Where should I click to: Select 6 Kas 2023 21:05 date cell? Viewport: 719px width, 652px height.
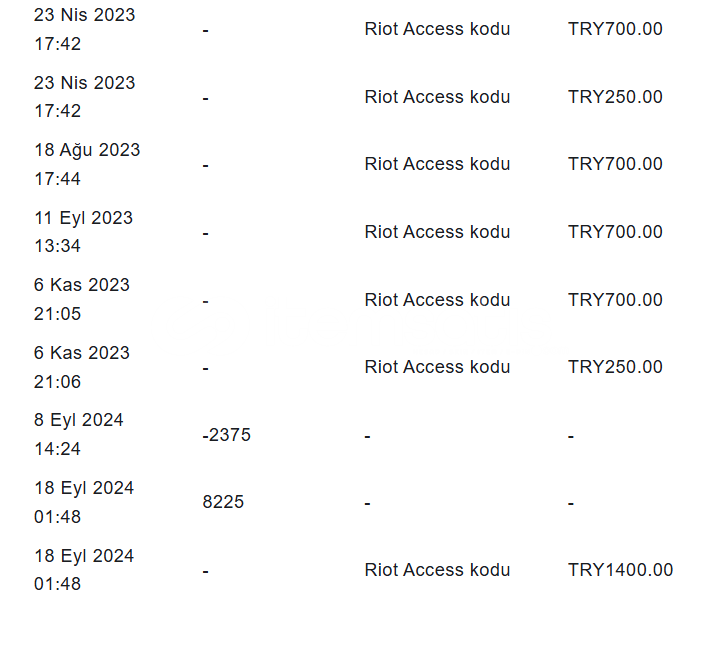coord(82,299)
